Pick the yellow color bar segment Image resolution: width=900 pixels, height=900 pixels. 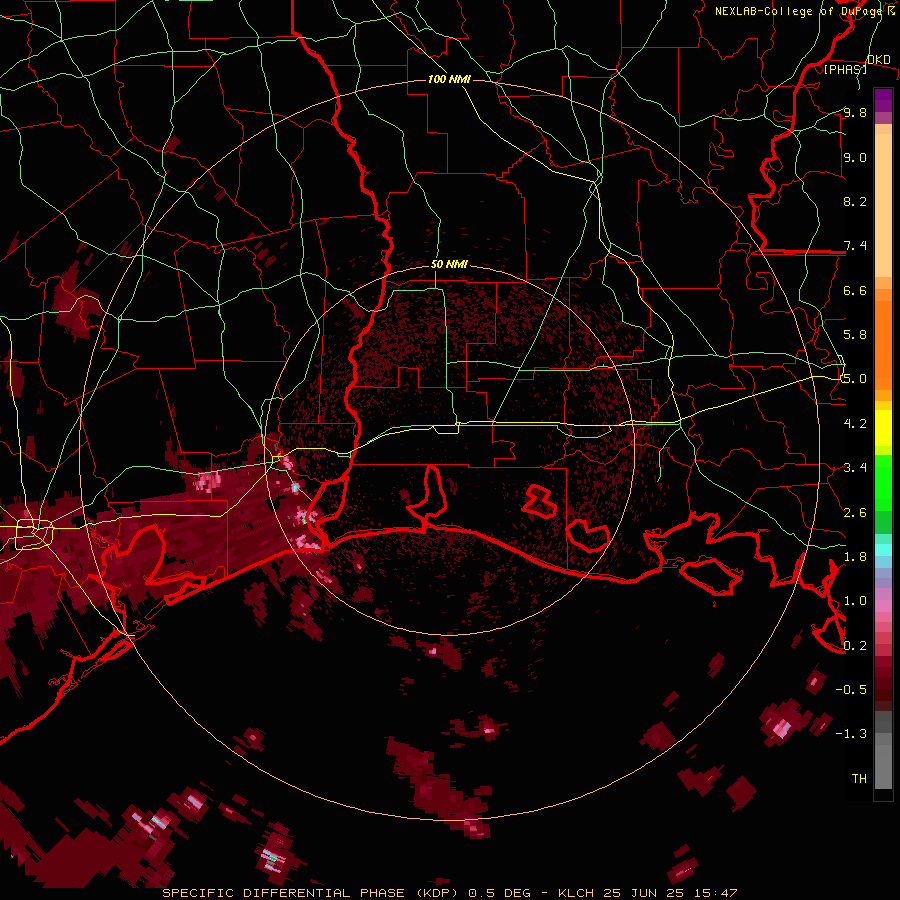(x=883, y=428)
